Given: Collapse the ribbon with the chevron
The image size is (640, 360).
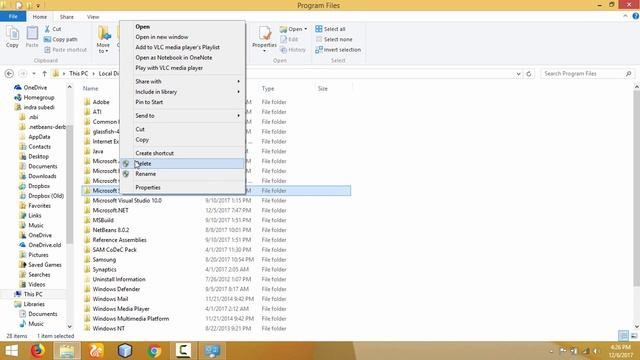Looking at the screenshot, I should [x=625, y=16].
